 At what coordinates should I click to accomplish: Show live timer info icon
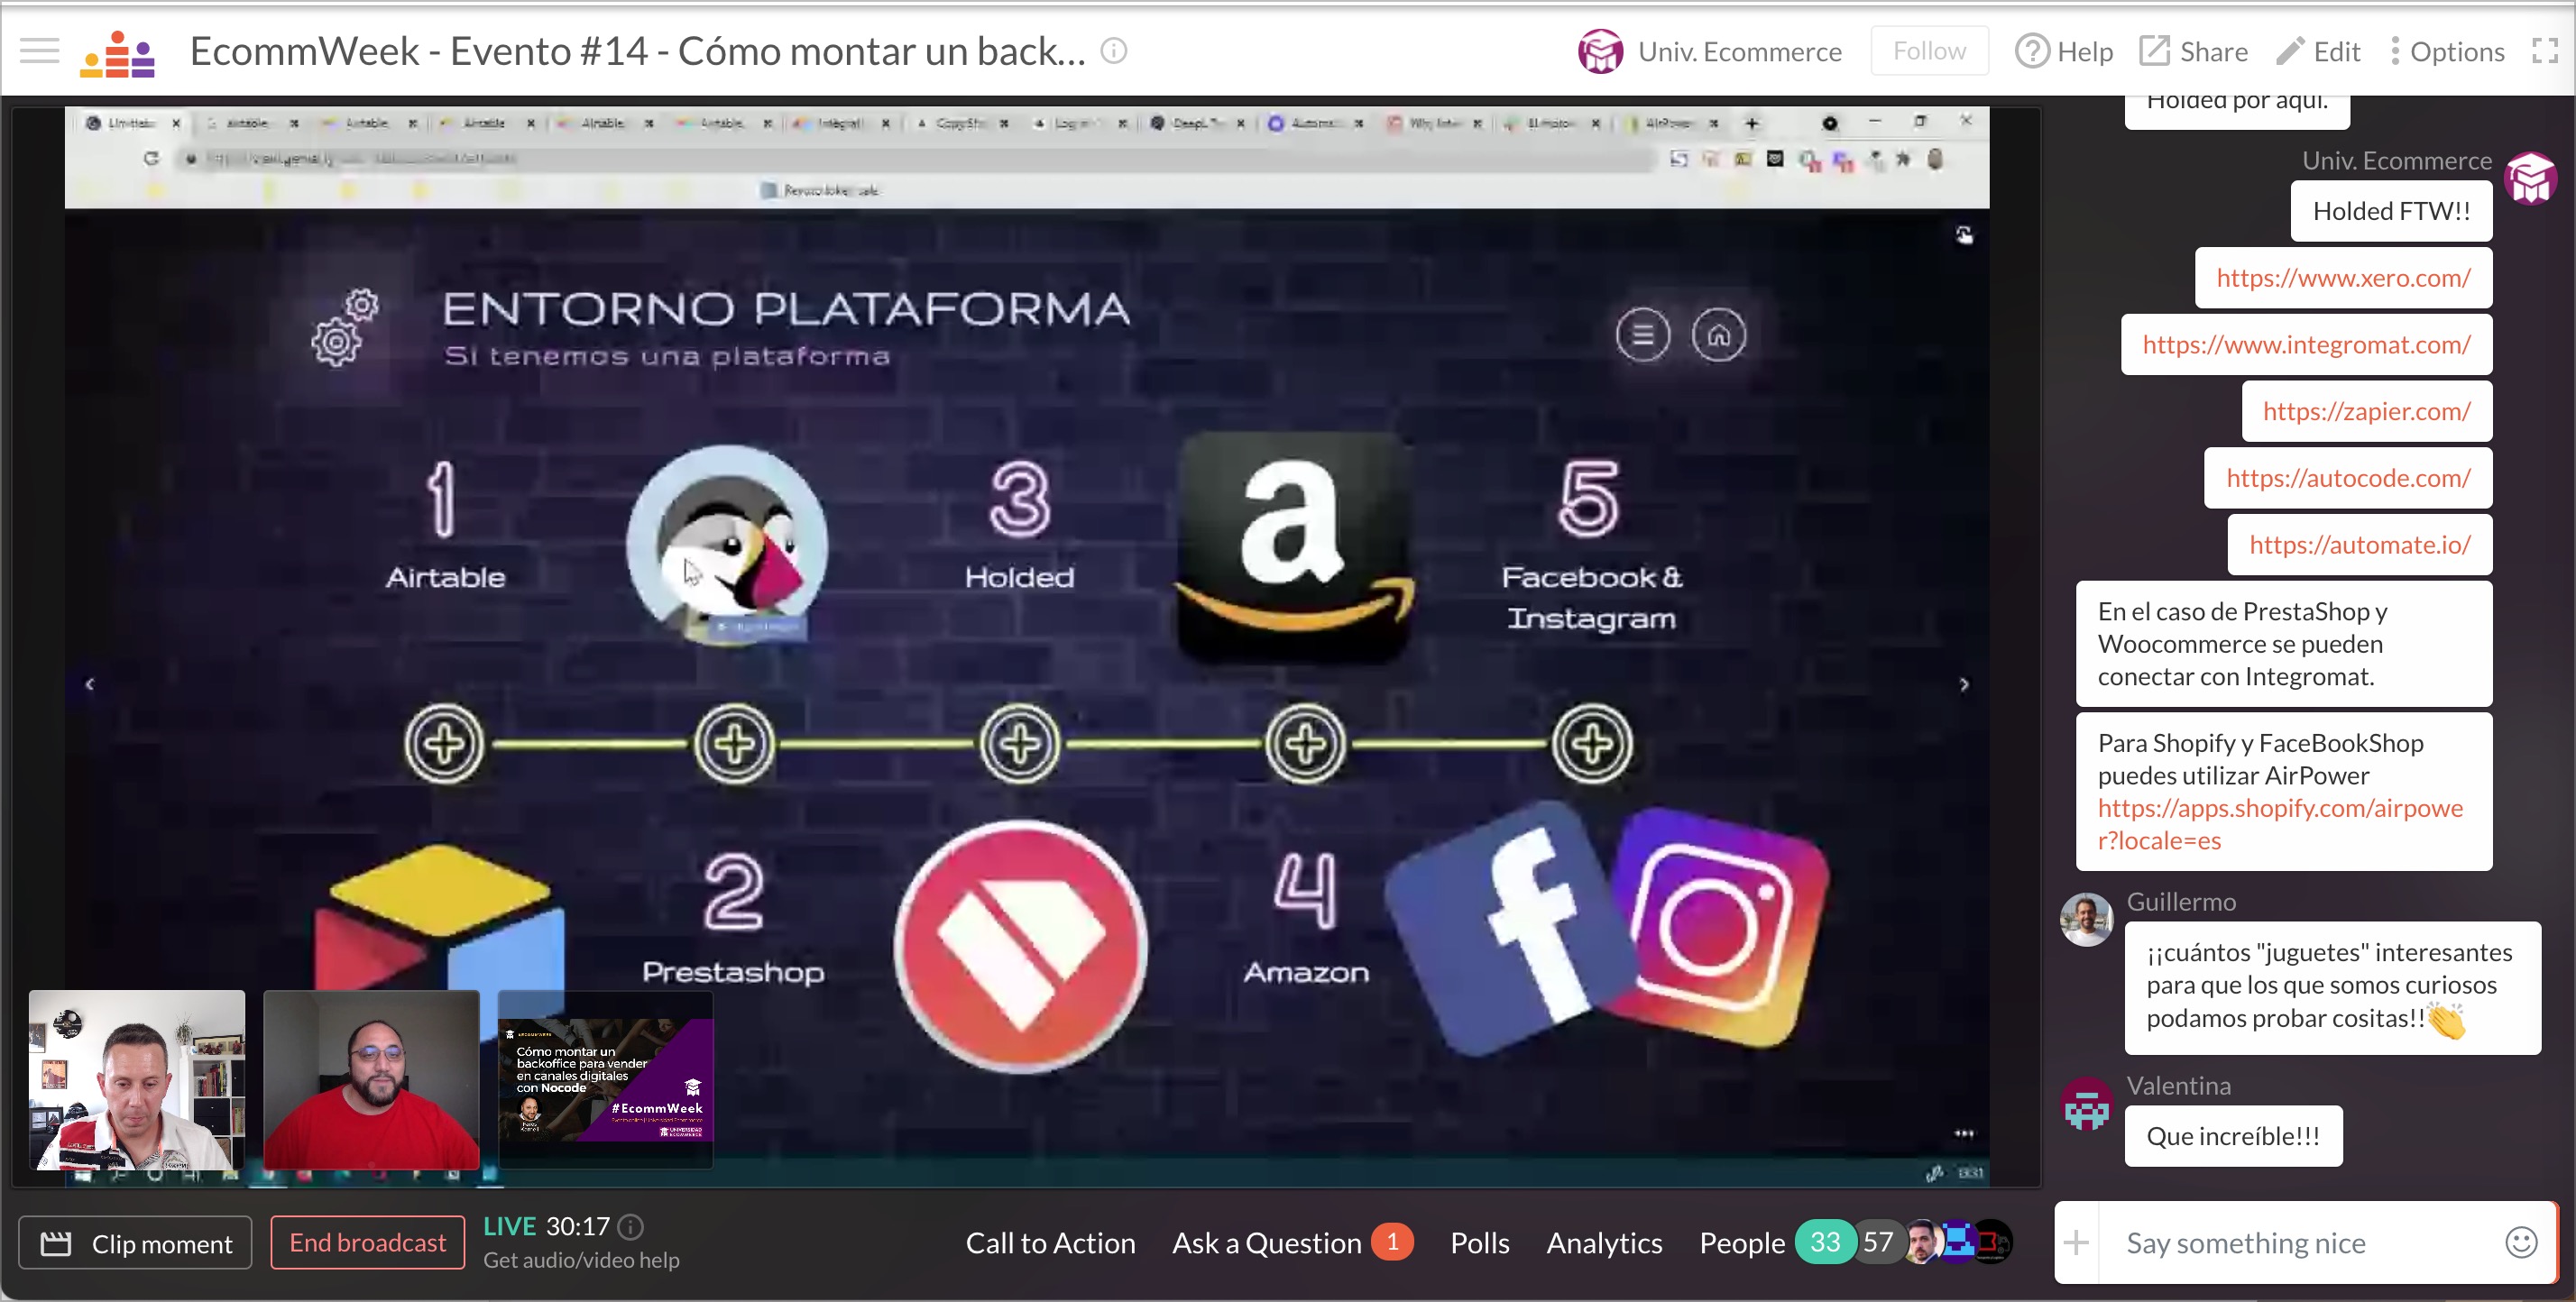pyautogui.click(x=630, y=1226)
